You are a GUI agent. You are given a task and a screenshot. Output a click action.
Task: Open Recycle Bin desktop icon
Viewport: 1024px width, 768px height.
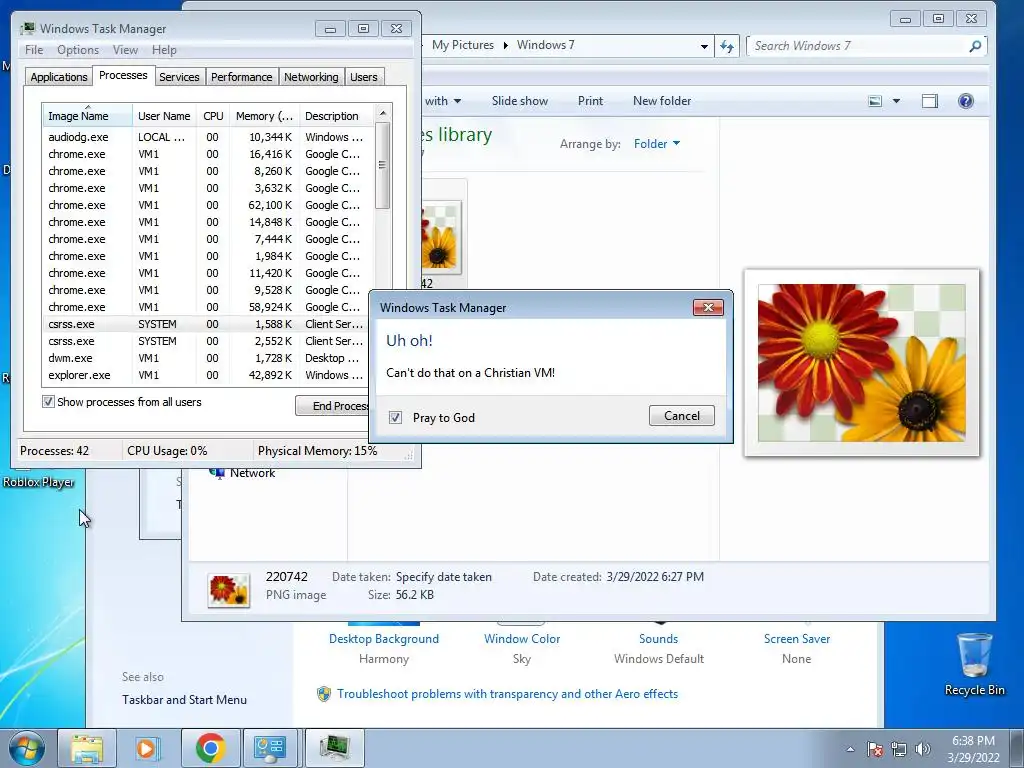tap(974, 664)
